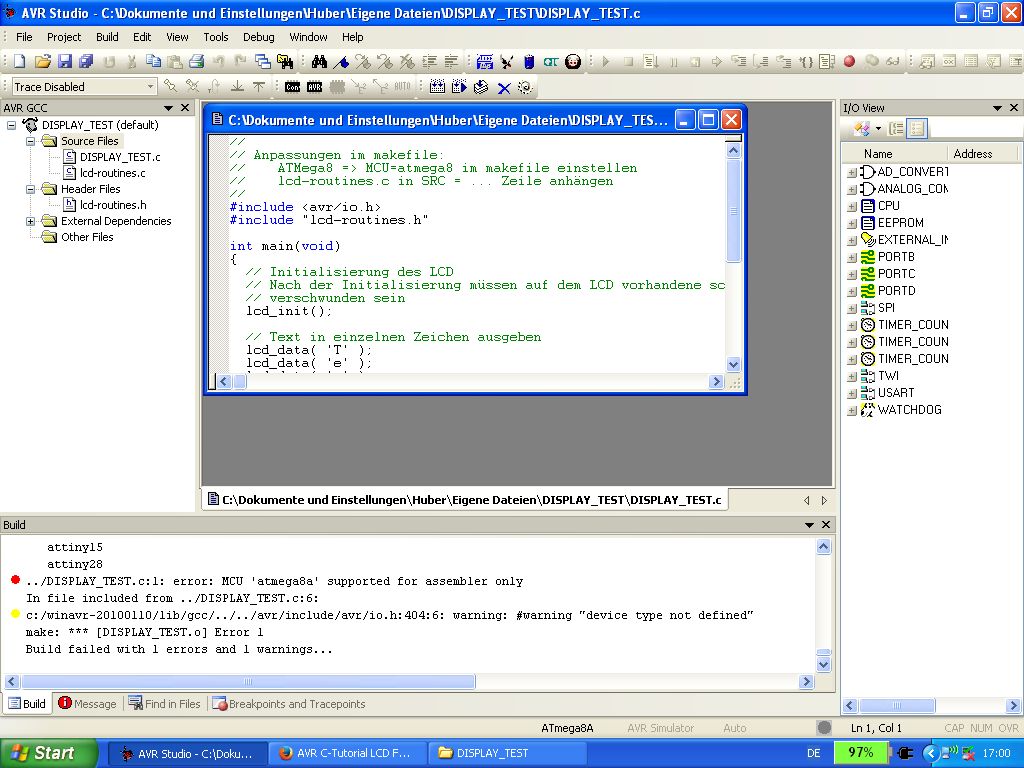This screenshot has width=1024, height=768.
Task: Switch to the Find in Files tab
Action: (x=165, y=704)
